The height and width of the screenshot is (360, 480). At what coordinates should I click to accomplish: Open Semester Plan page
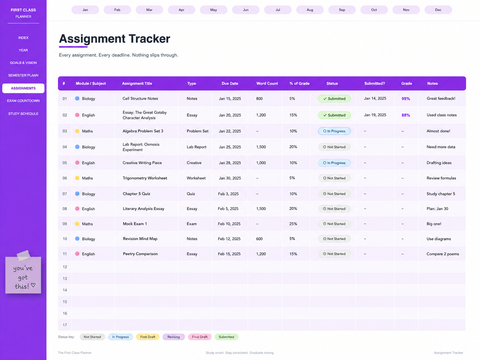pos(23,75)
